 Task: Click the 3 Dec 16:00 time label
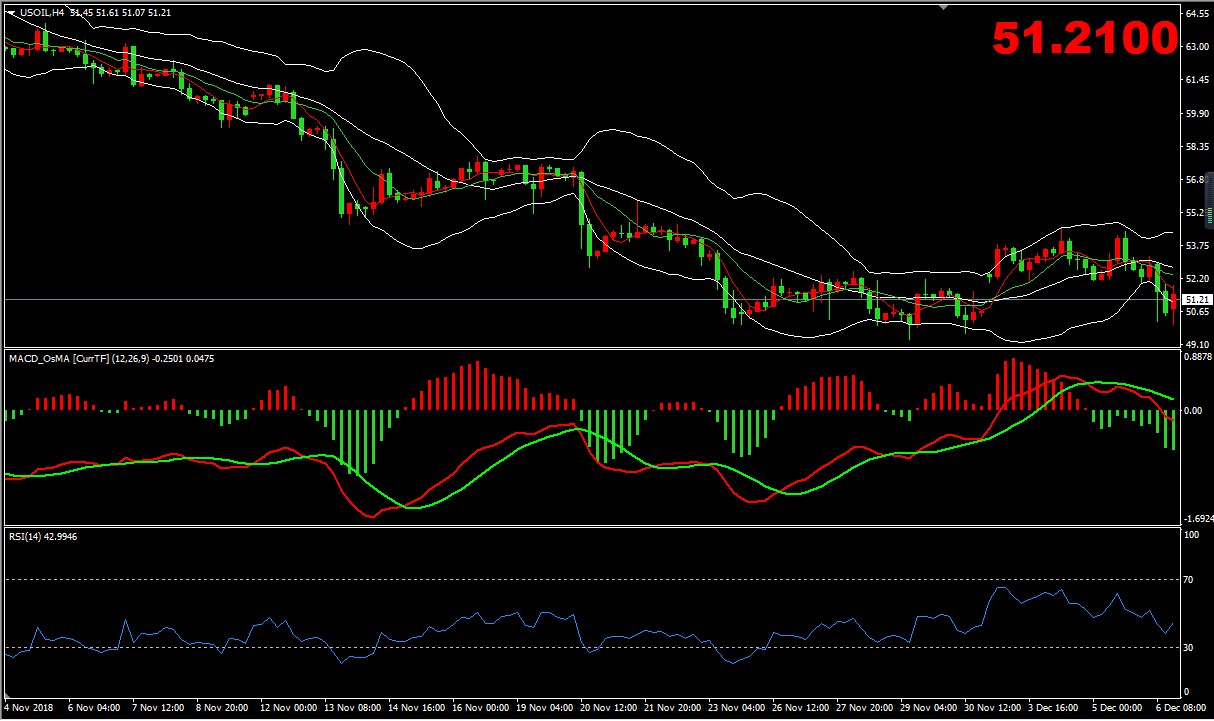pos(1056,707)
